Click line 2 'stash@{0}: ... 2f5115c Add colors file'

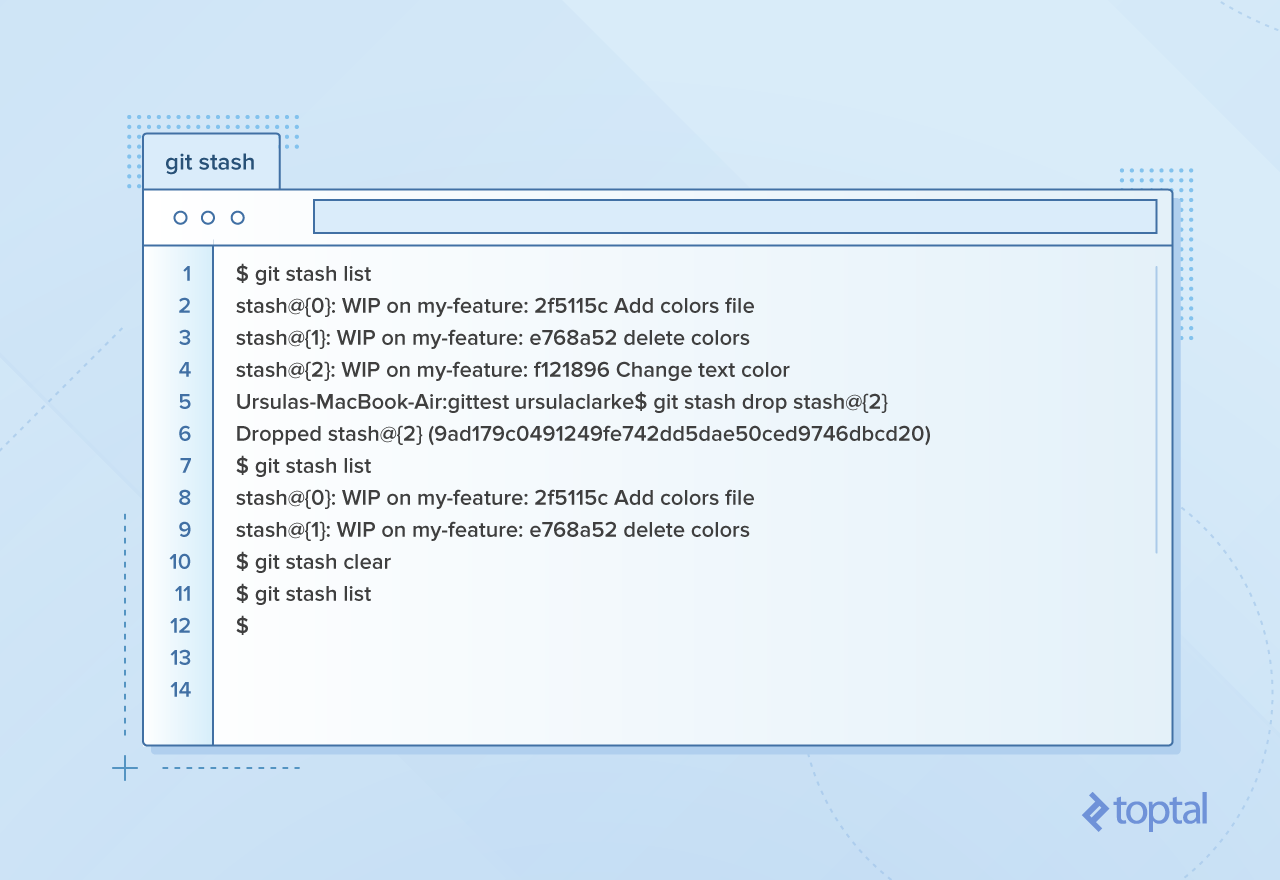coord(495,306)
